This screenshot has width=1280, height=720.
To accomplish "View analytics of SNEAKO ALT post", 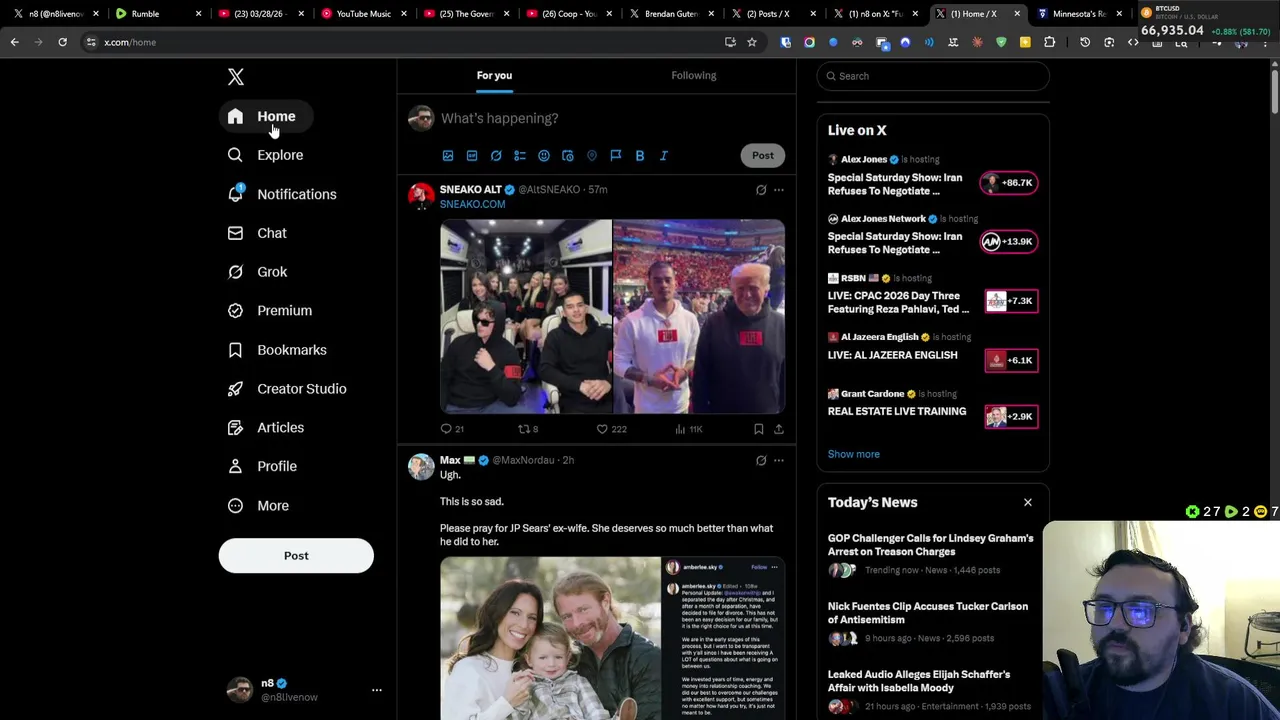I will click(x=689, y=429).
